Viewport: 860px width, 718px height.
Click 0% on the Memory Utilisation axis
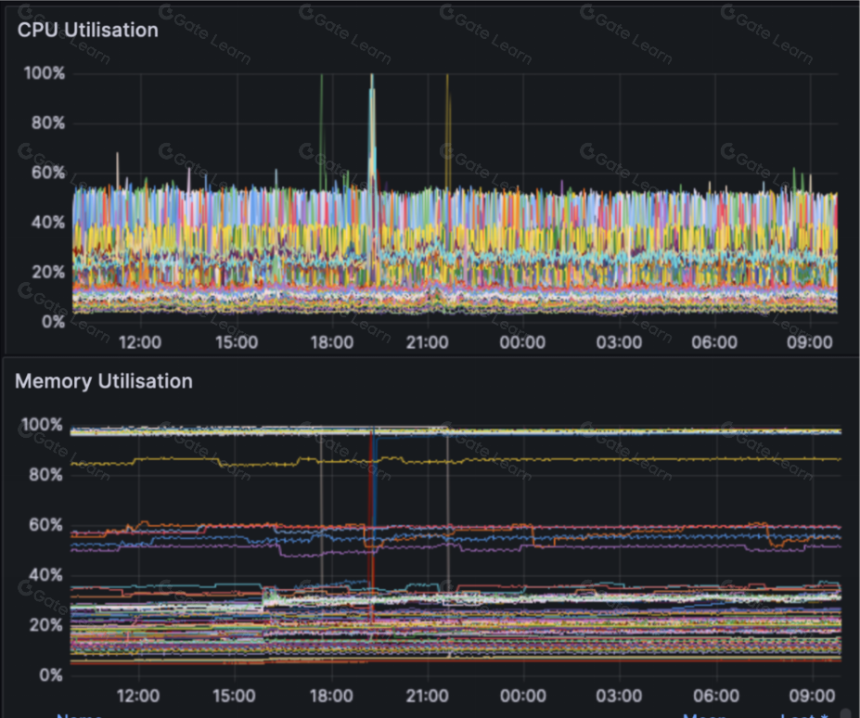click(x=51, y=675)
